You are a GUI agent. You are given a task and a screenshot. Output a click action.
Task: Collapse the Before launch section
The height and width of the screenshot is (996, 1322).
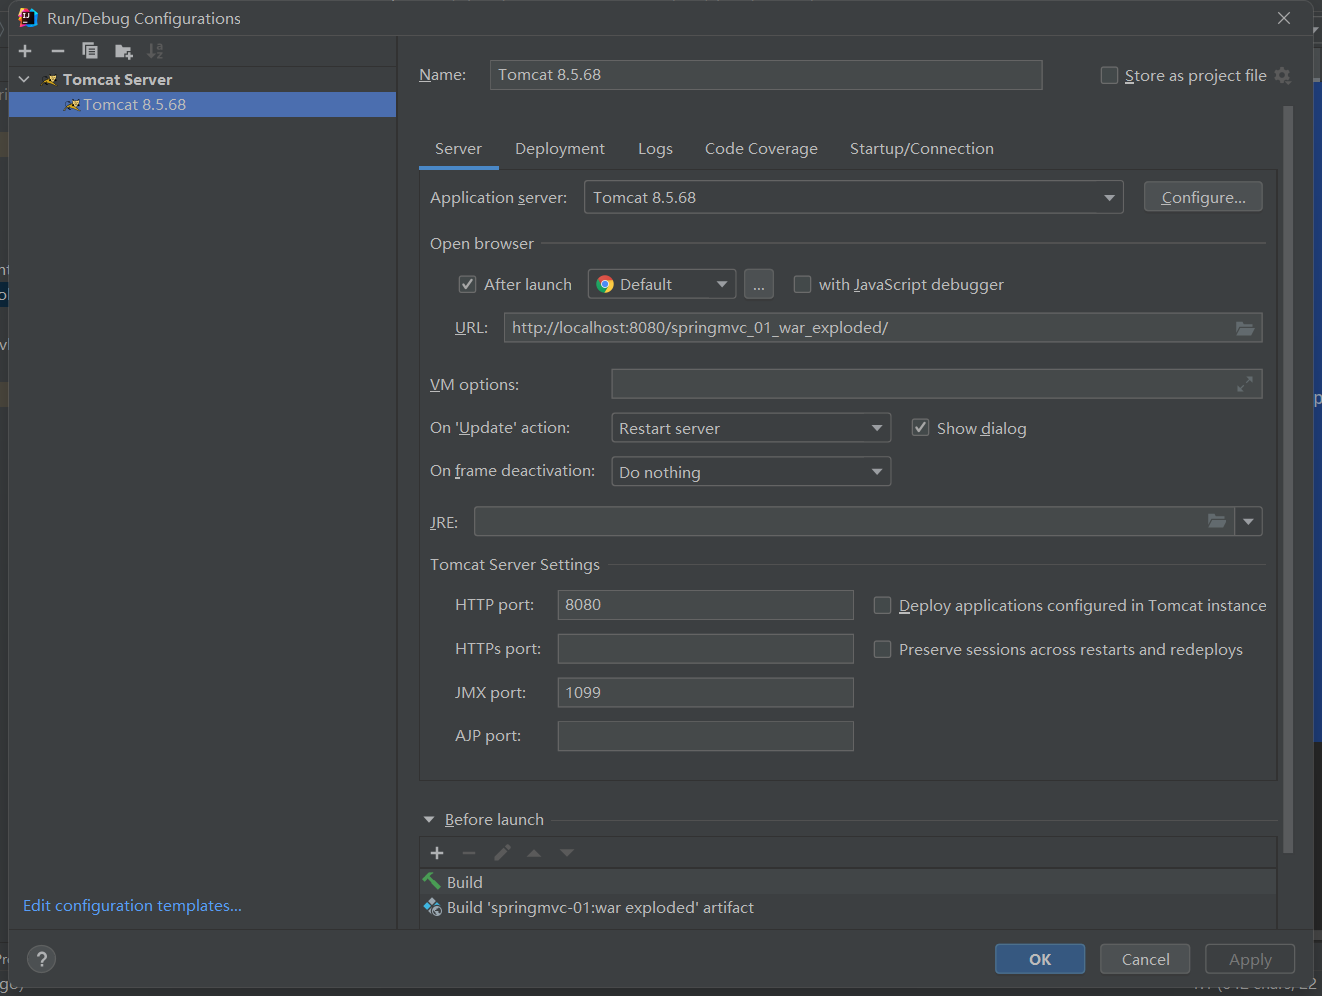coord(429,820)
